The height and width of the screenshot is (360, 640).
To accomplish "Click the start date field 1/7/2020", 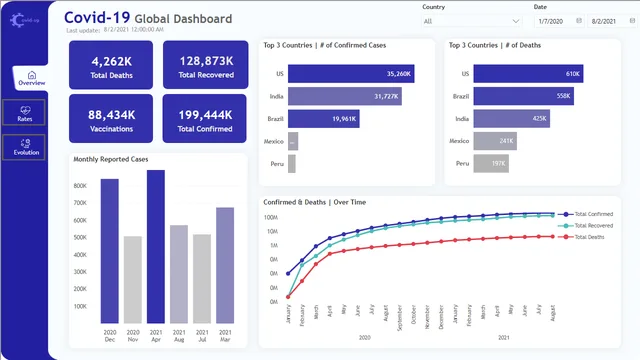I will click(x=559, y=21).
